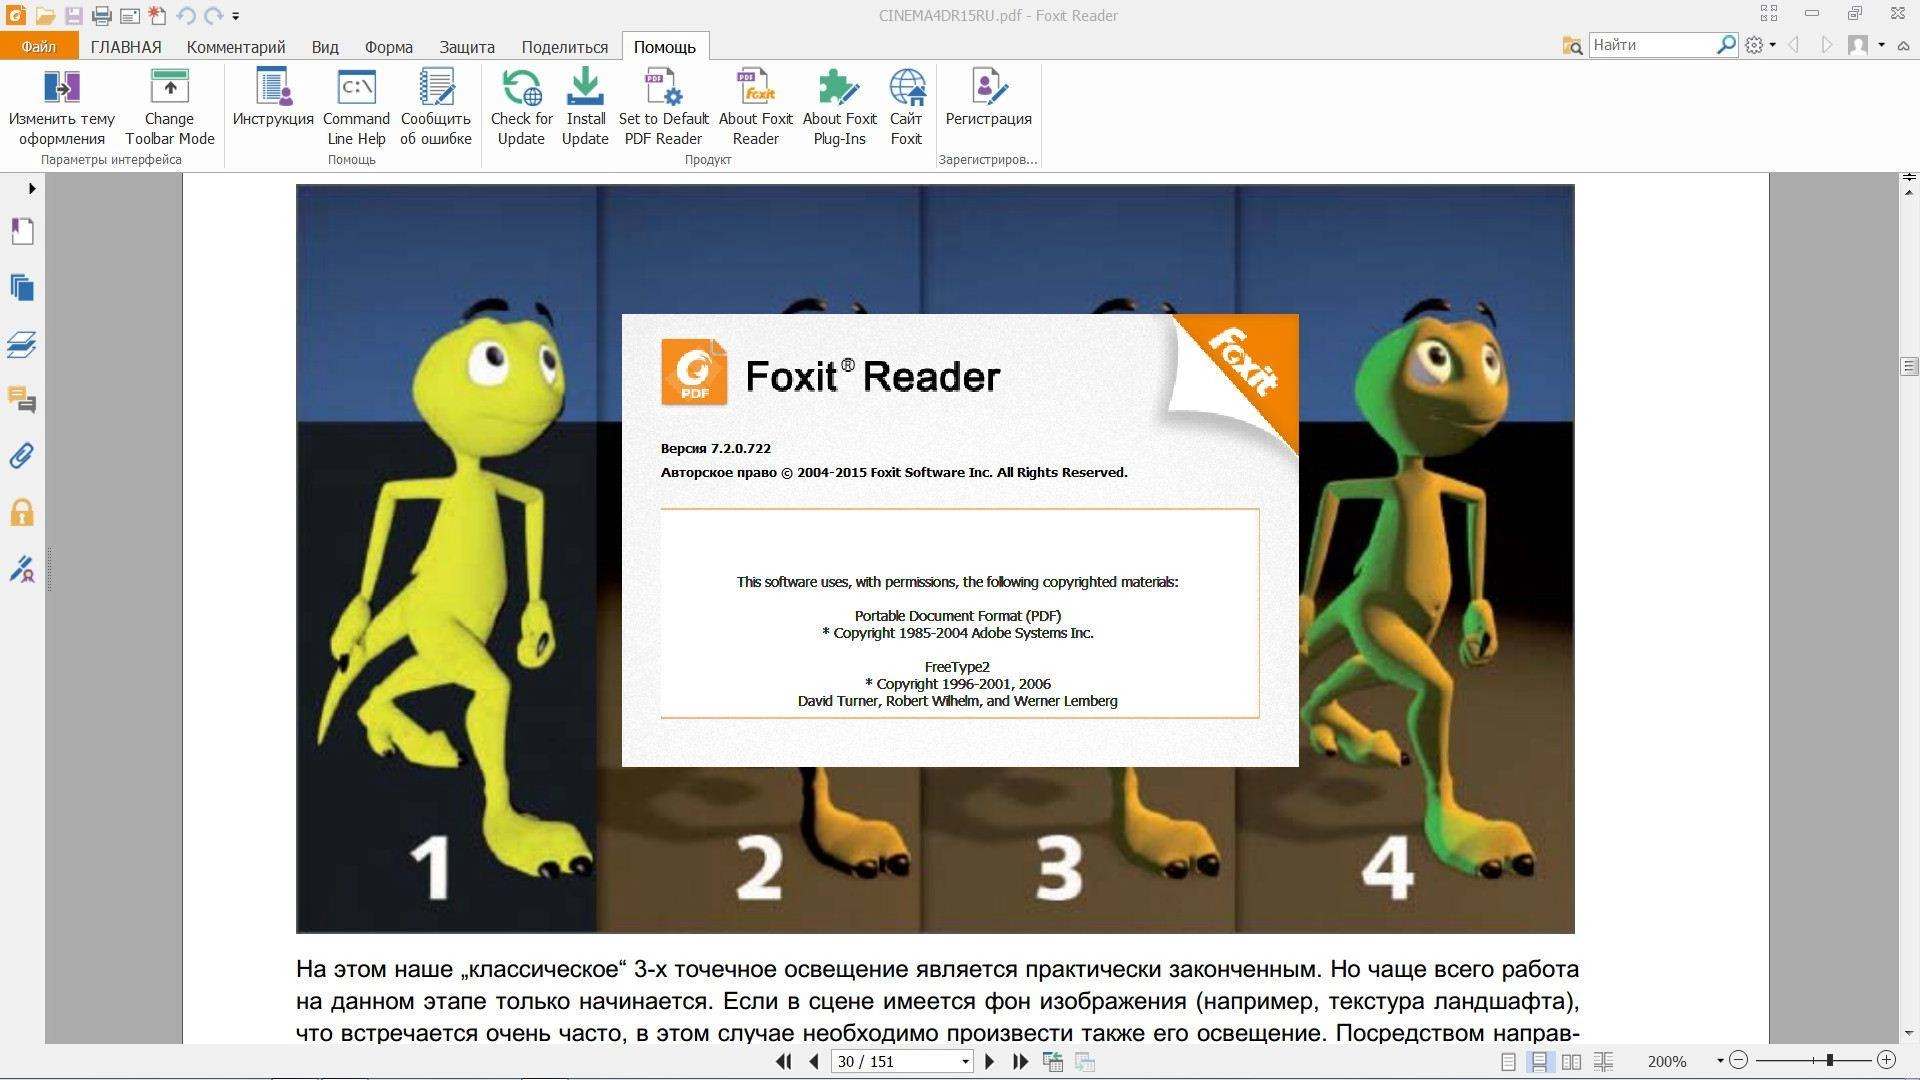Click the Регистрация button
This screenshot has height=1080, width=1920.
tap(988, 98)
